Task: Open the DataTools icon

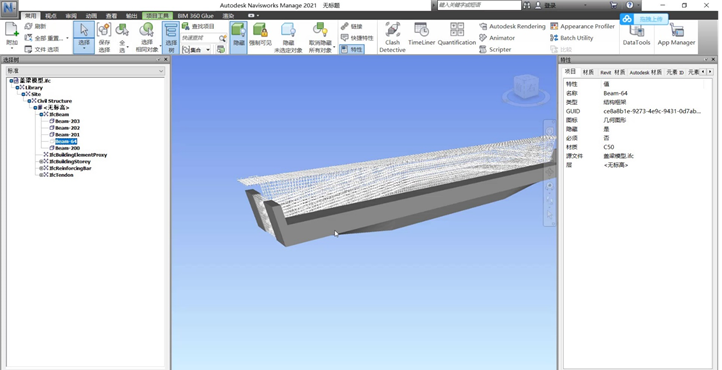Action: click(x=636, y=35)
